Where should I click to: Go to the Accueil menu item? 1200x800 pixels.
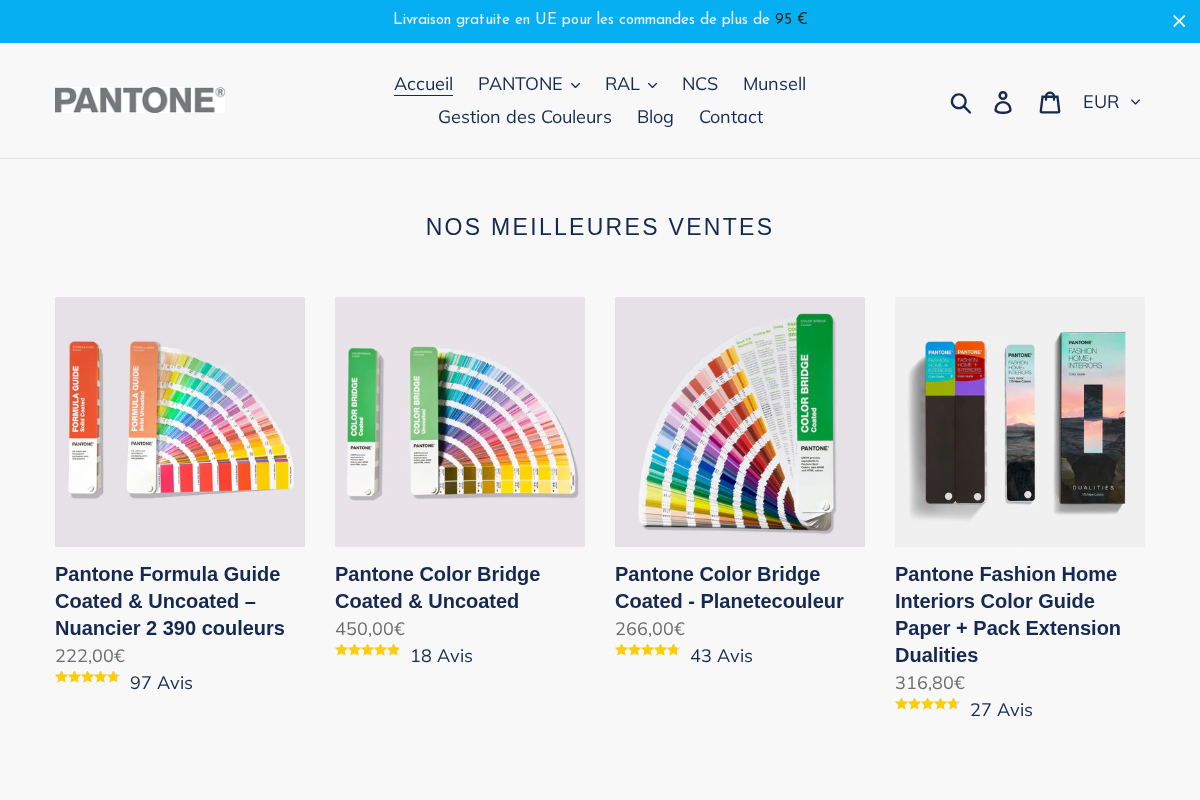click(423, 83)
